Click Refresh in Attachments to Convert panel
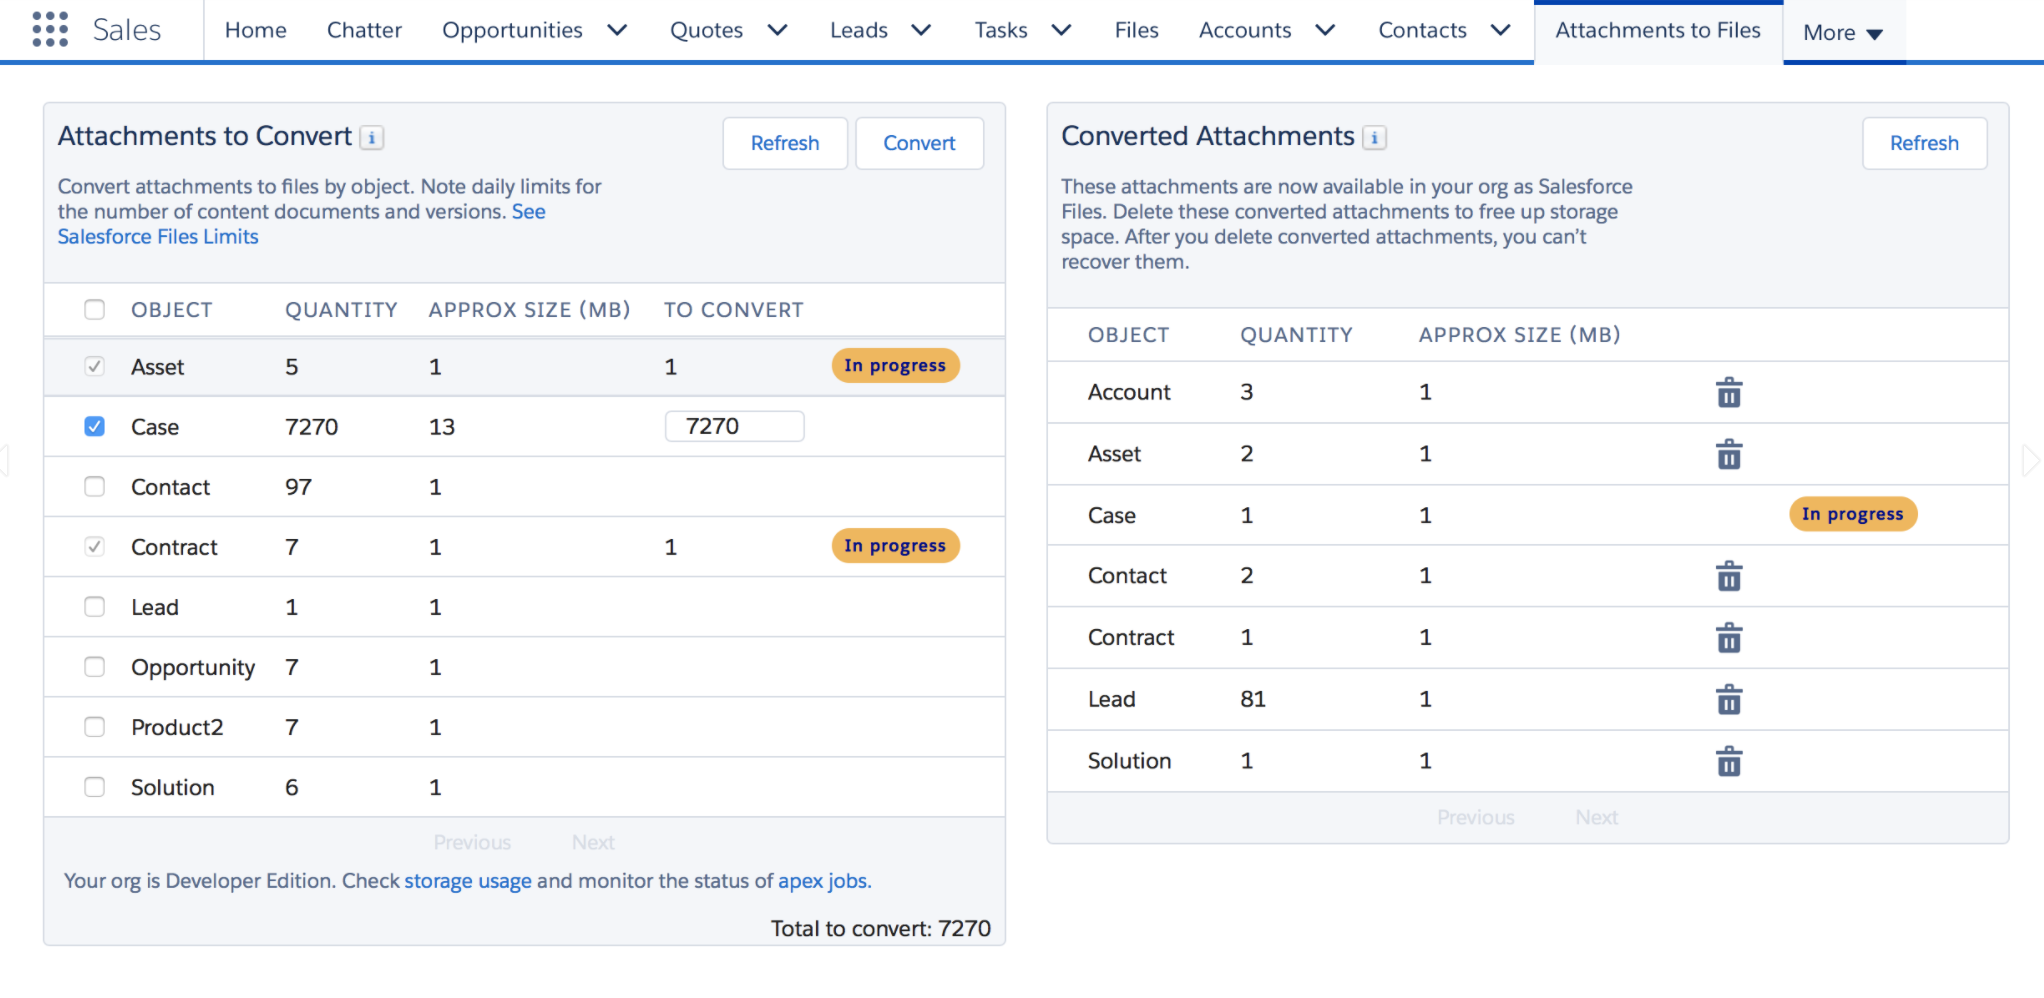The image size is (2044, 998). (x=785, y=143)
